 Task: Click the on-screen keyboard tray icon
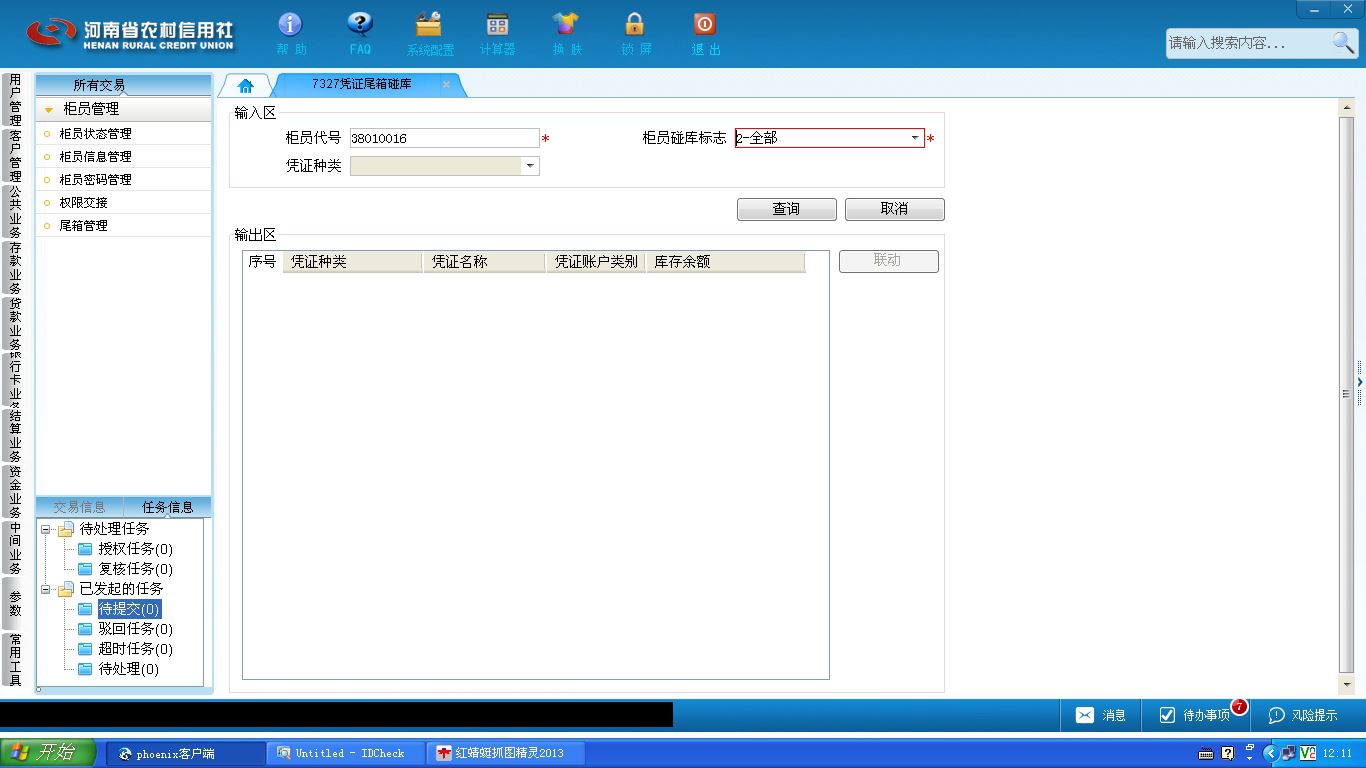tap(1206, 753)
